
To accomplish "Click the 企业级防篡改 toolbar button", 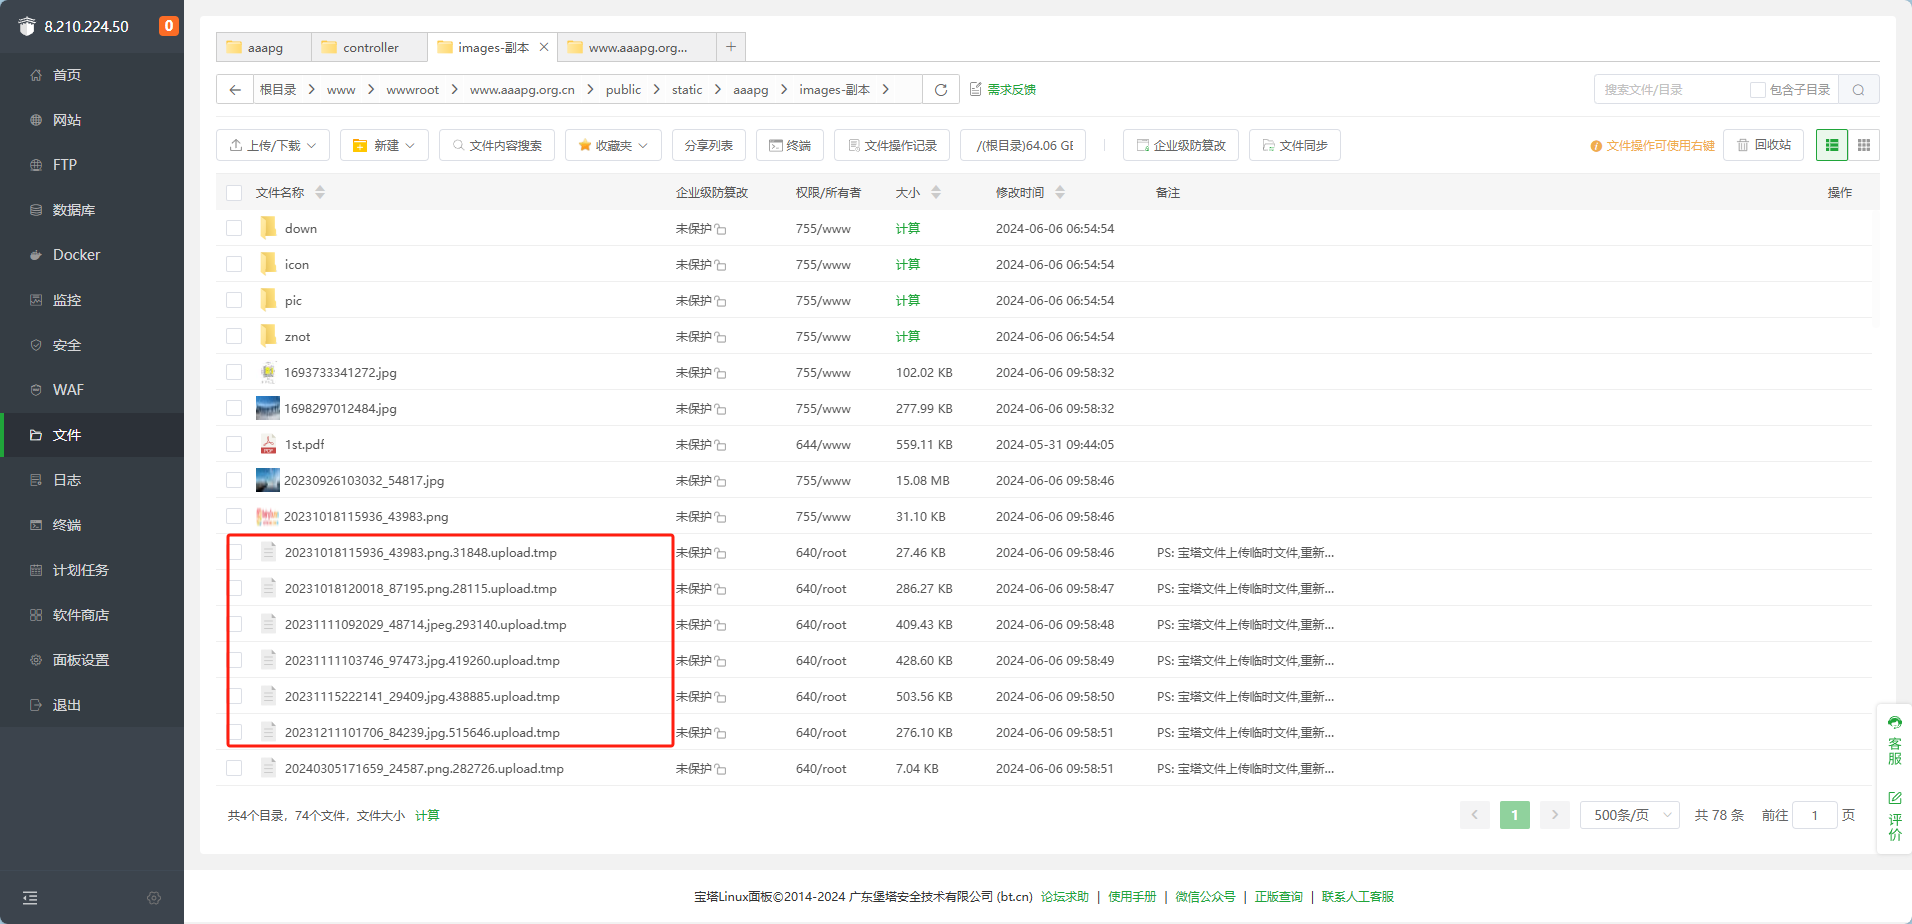I will (x=1181, y=145).
